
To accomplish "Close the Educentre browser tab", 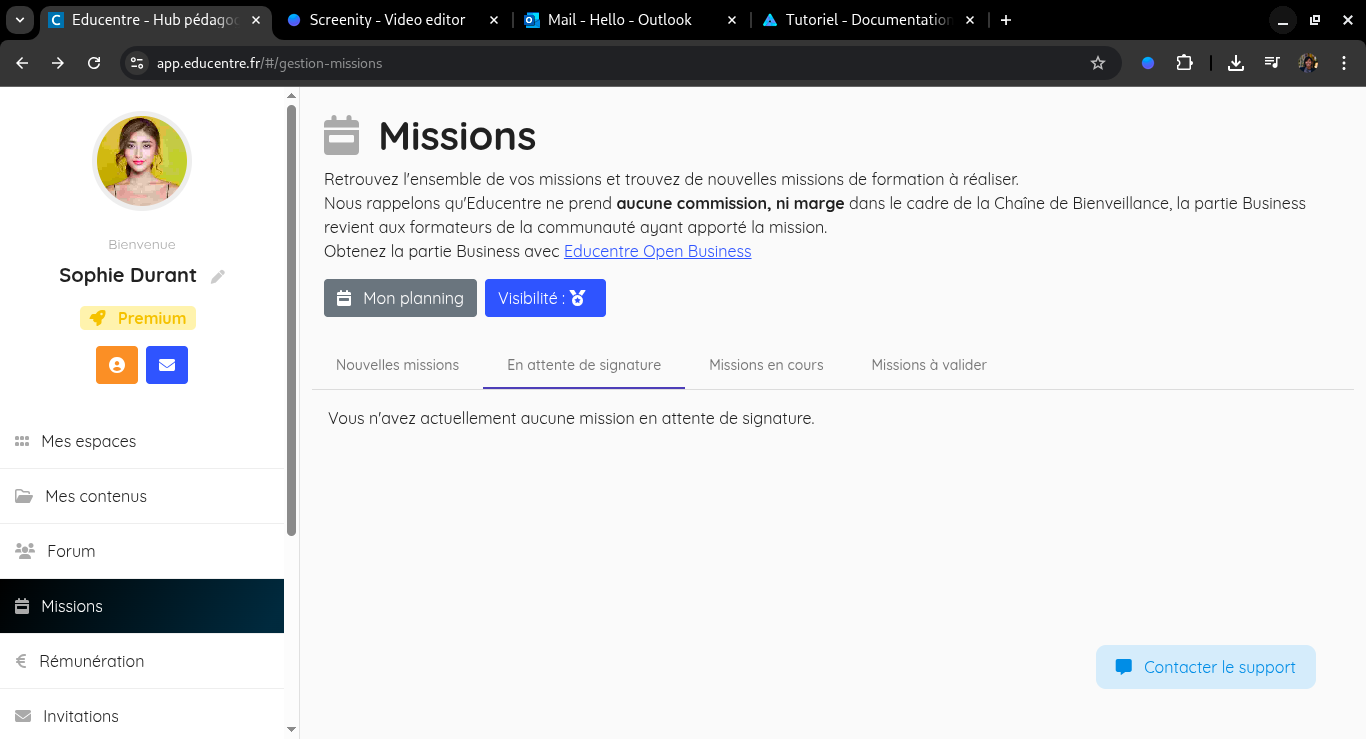I will click(x=256, y=20).
